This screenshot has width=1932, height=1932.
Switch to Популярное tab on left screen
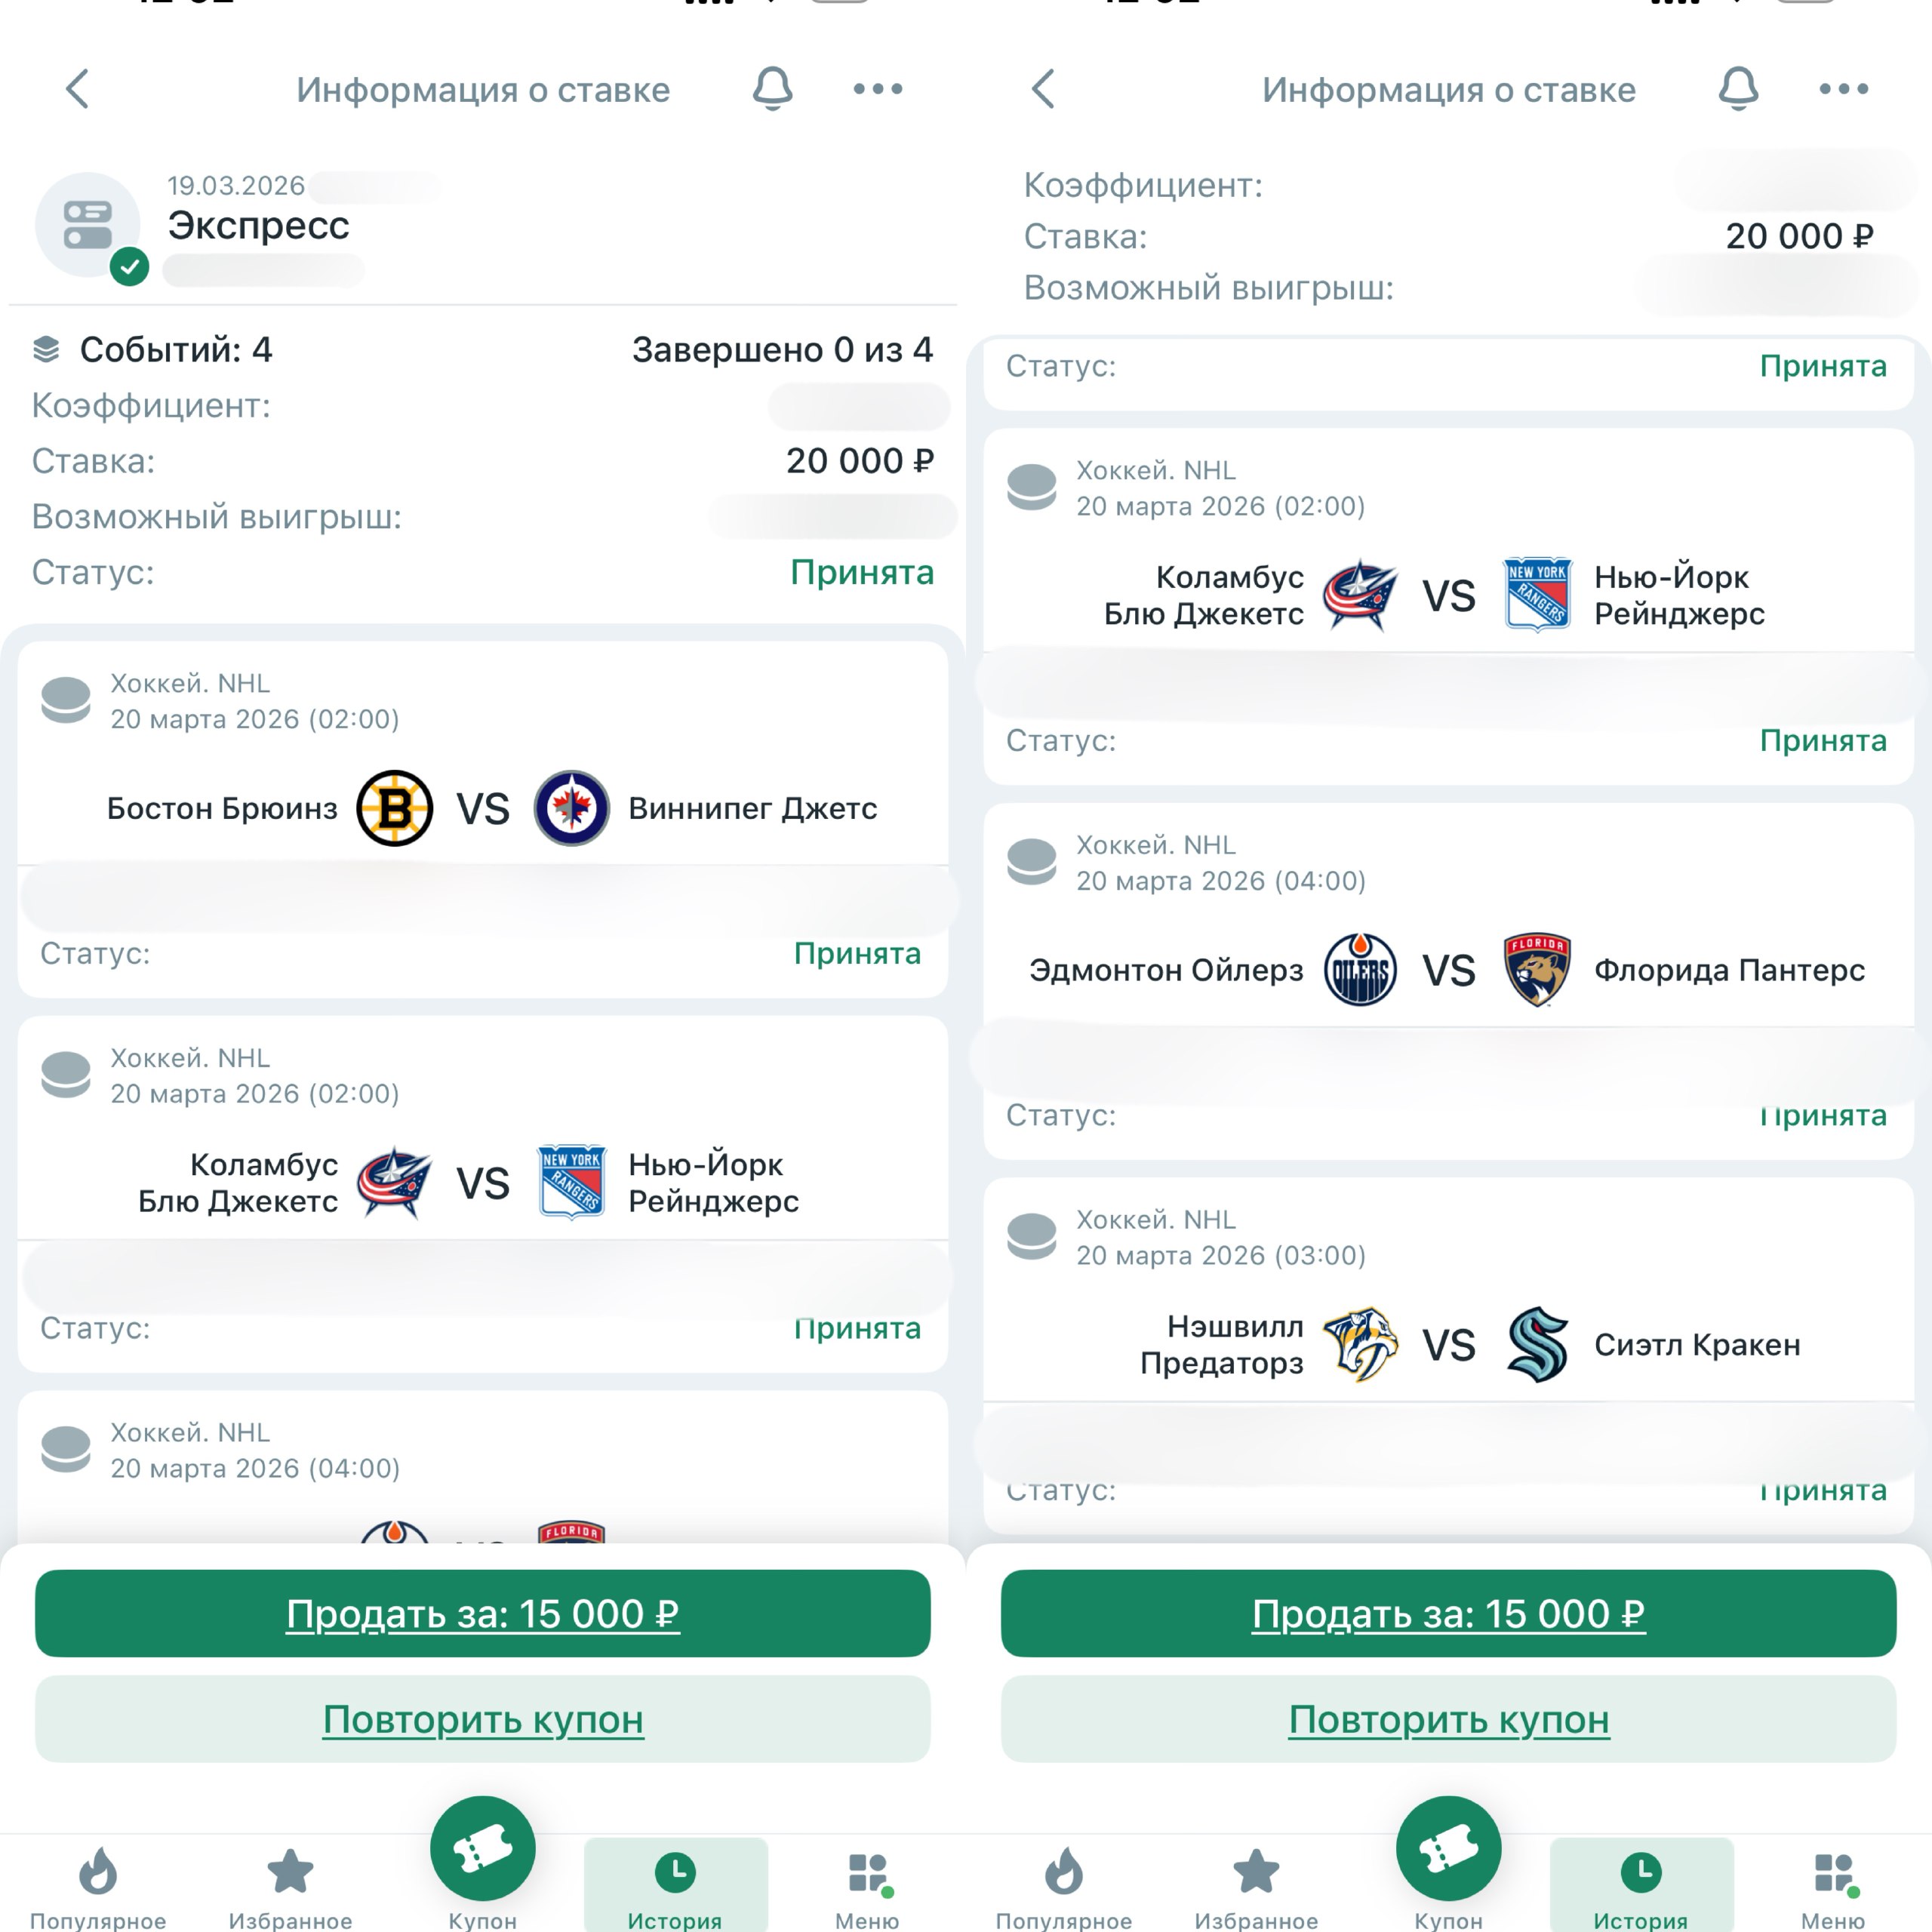[97, 1886]
